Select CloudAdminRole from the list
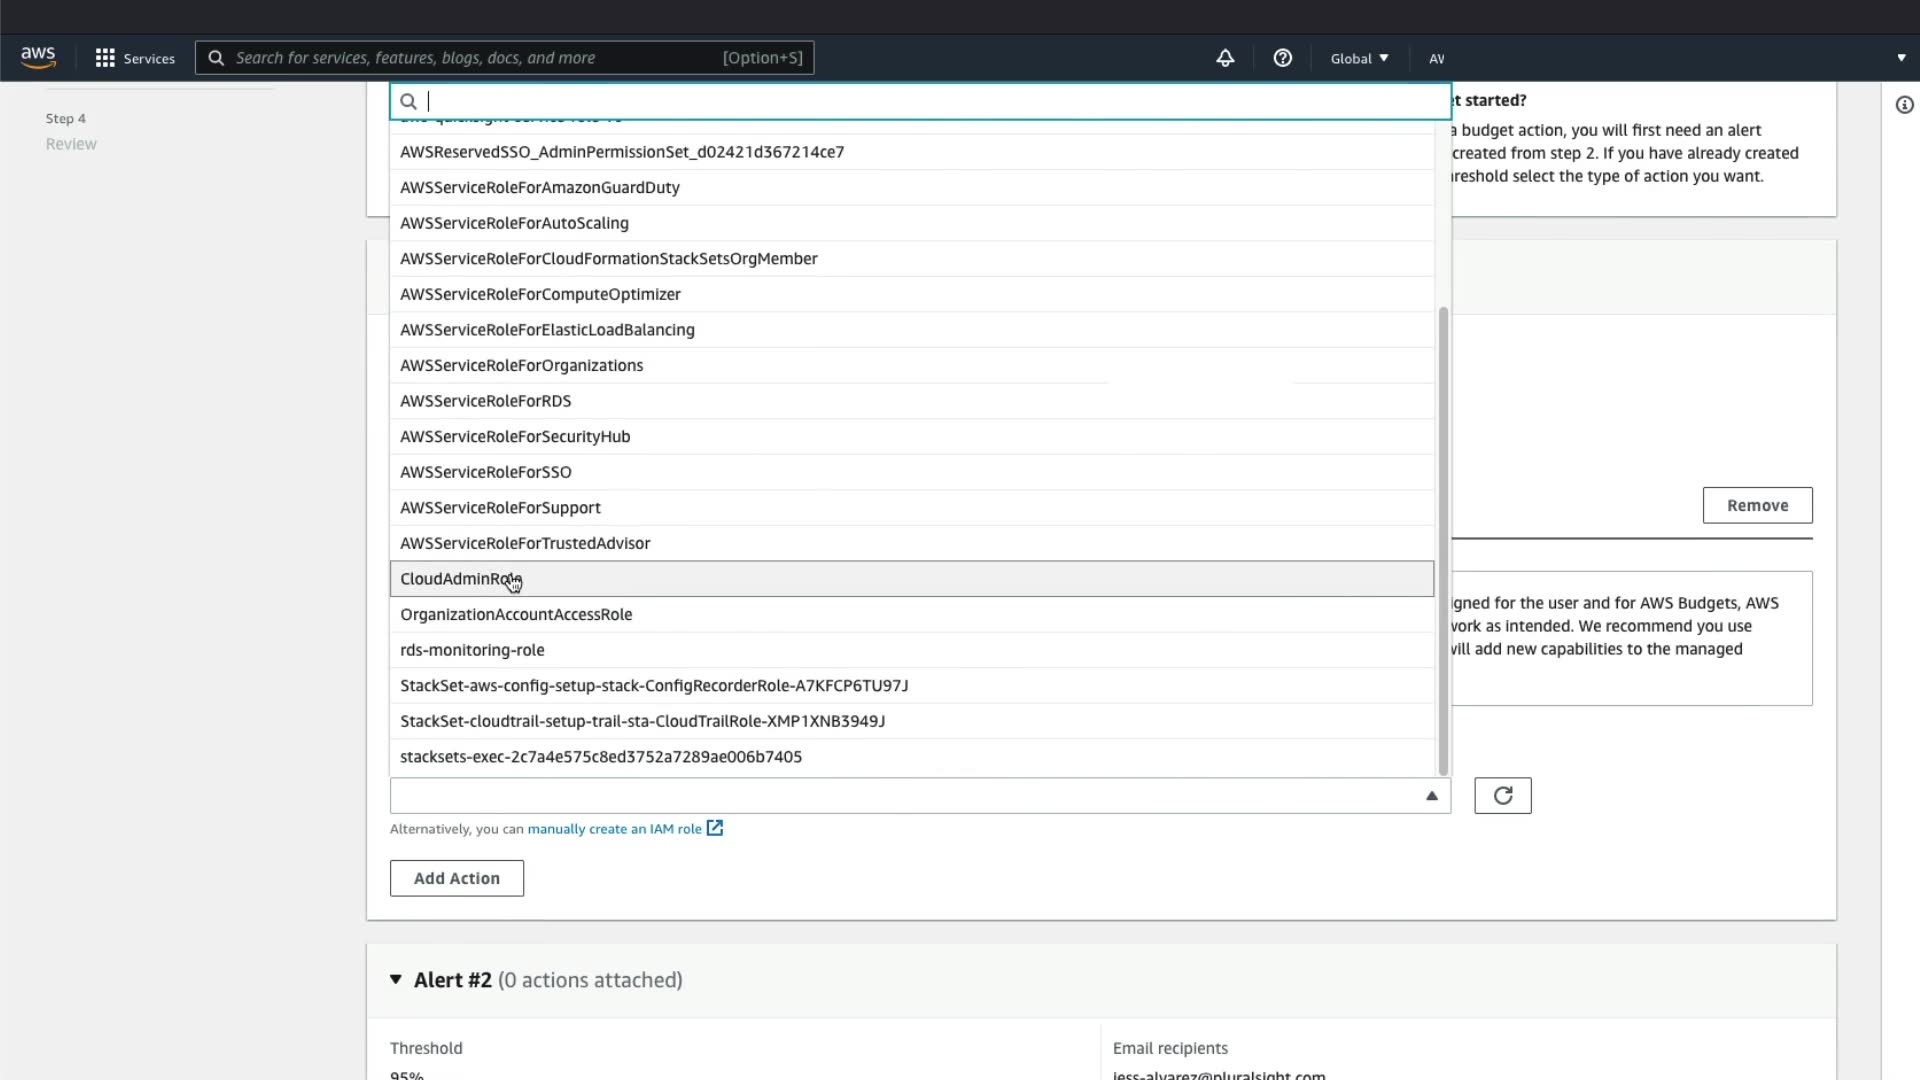 [460, 579]
